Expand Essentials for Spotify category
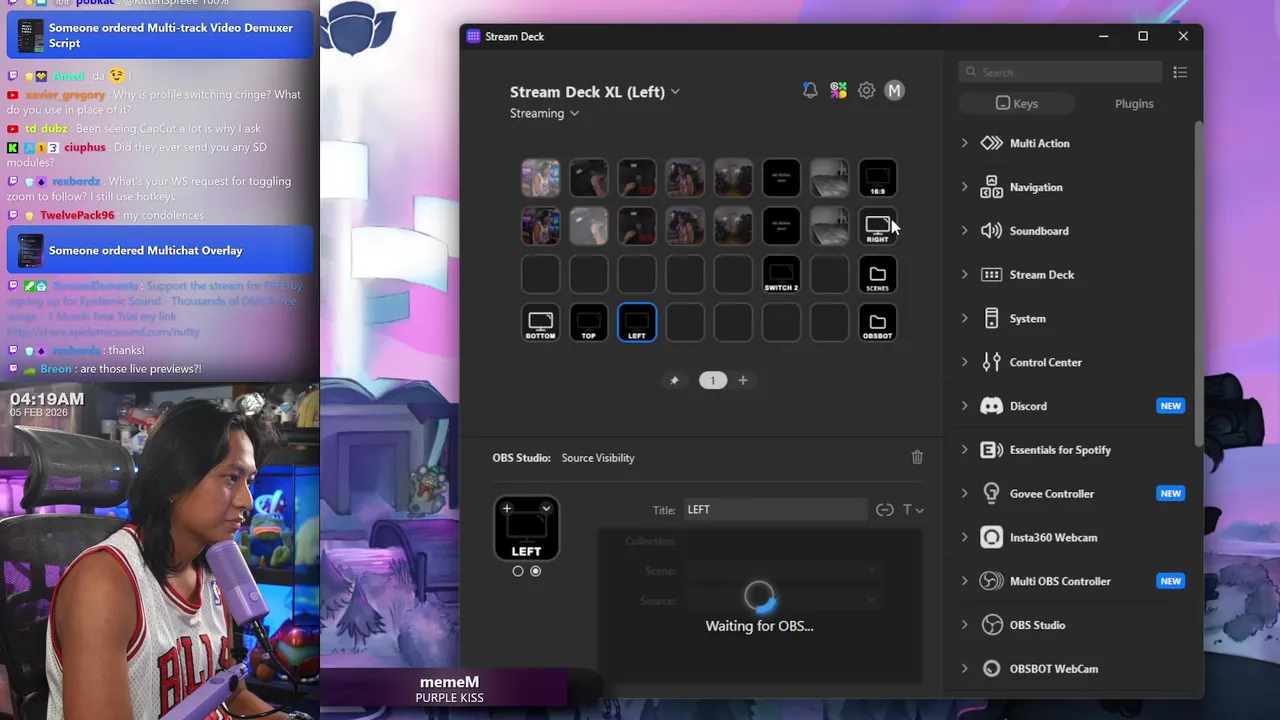The height and width of the screenshot is (720, 1280). (x=964, y=450)
